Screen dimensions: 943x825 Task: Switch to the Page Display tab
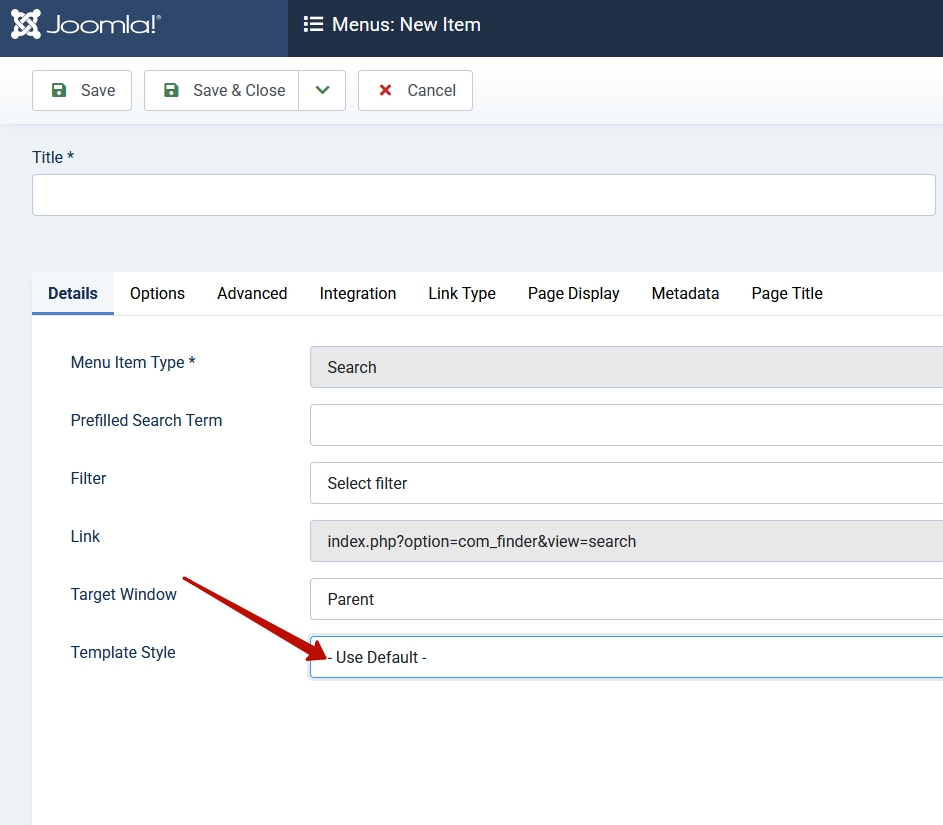click(574, 293)
